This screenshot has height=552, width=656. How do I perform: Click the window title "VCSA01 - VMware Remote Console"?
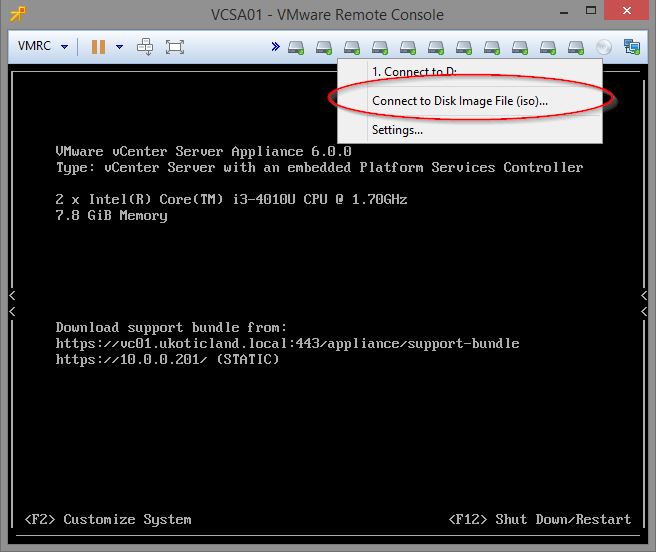pos(327,15)
